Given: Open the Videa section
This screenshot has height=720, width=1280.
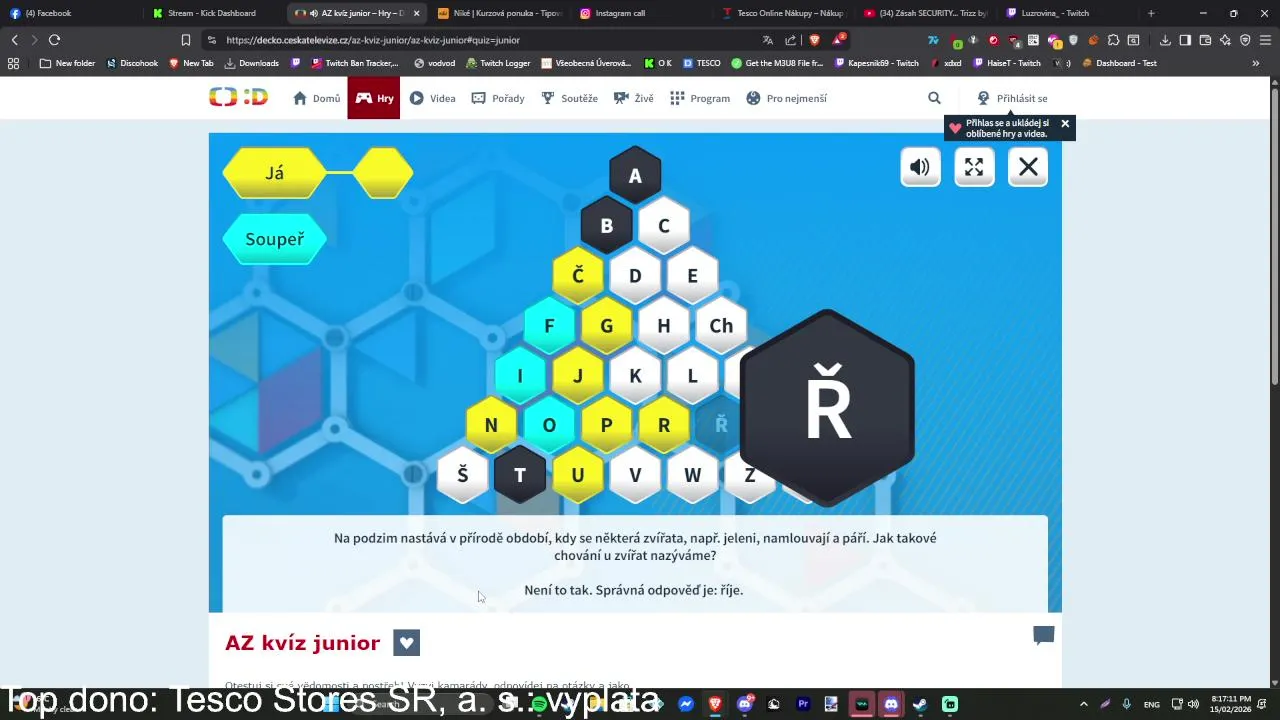Looking at the screenshot, I should tap(432, 98).
